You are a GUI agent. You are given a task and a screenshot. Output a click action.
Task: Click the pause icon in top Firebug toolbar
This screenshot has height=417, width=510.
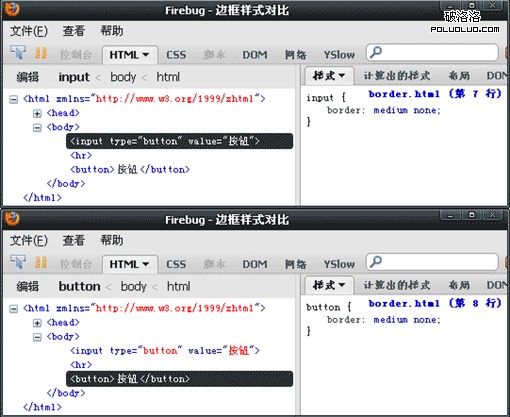click(41, 53)
